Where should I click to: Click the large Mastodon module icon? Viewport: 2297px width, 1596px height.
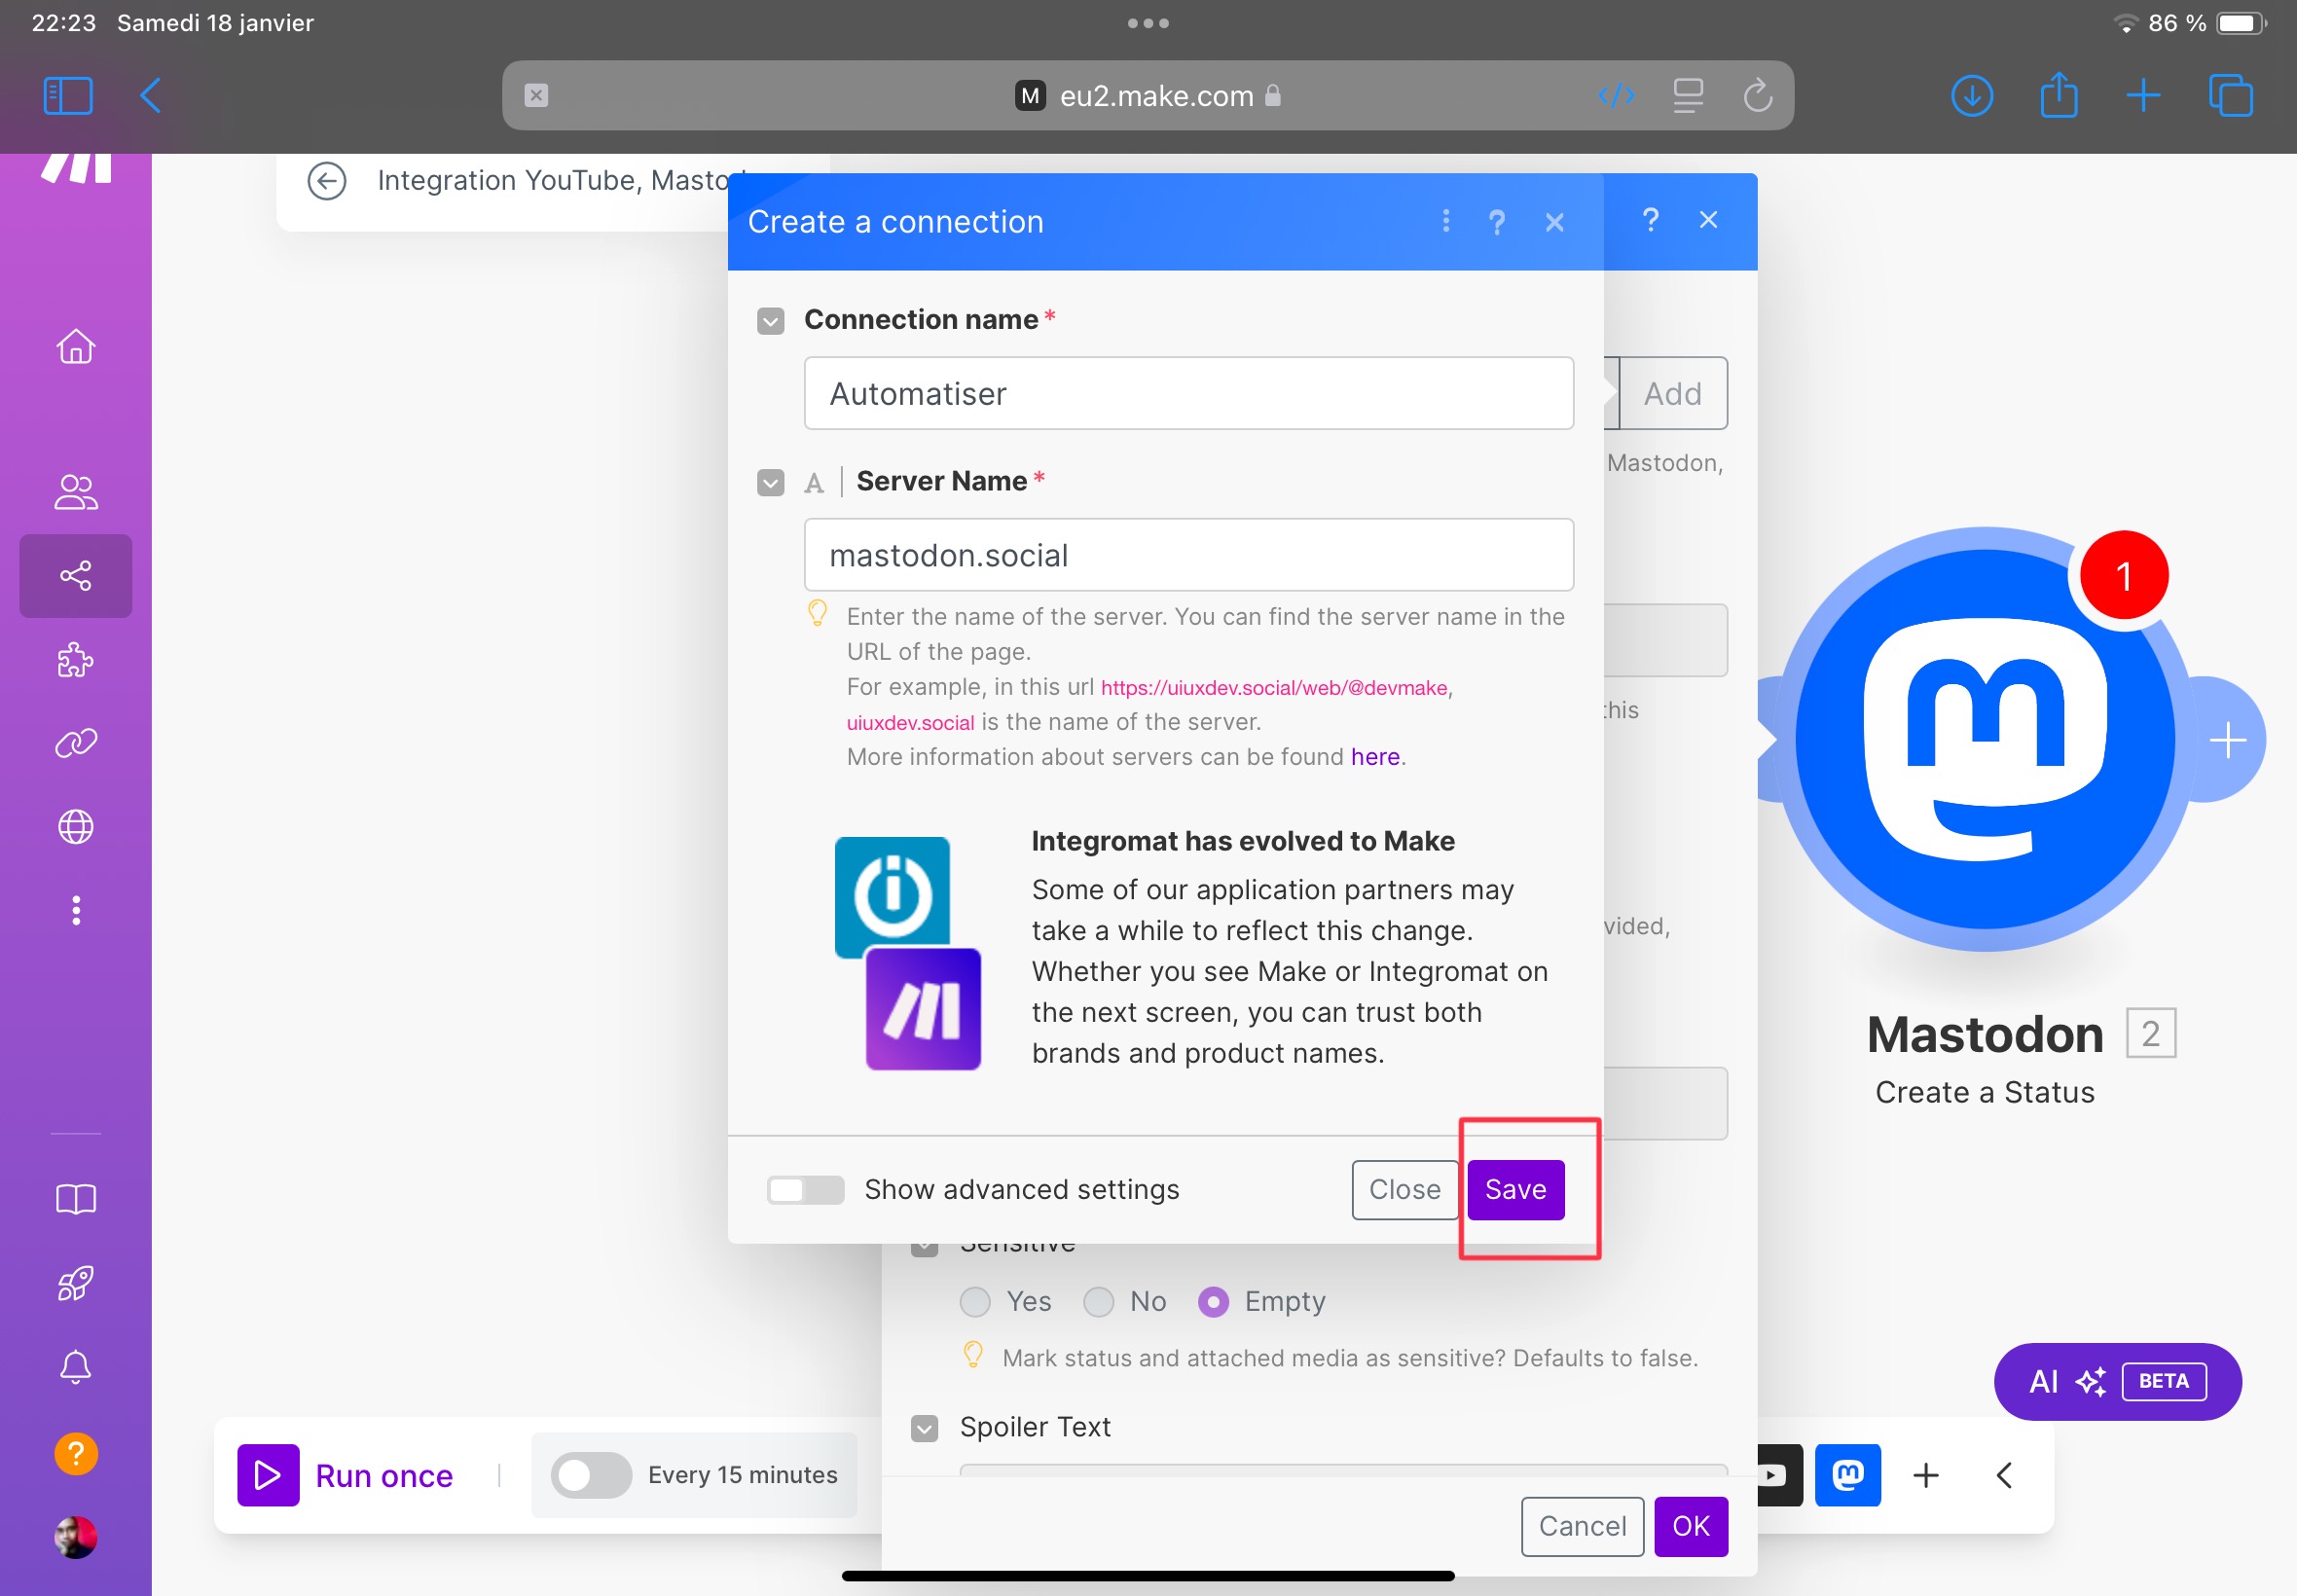click(x=1985, y=740)
